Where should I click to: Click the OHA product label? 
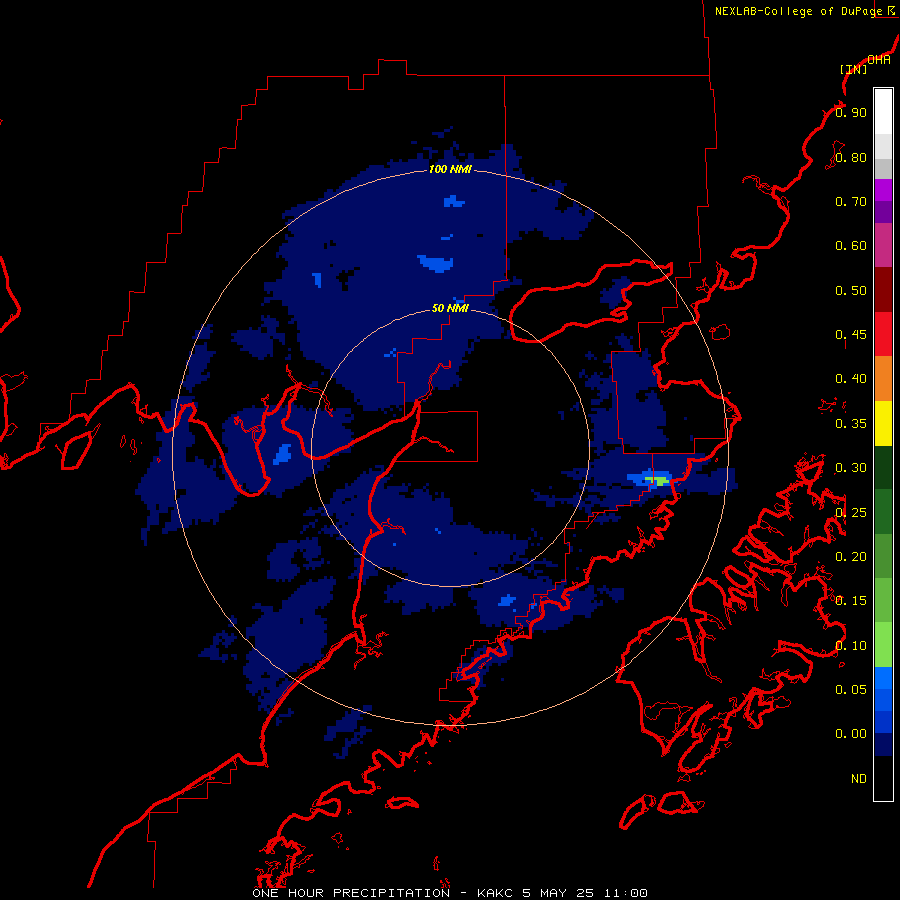[x=879, y=60]
